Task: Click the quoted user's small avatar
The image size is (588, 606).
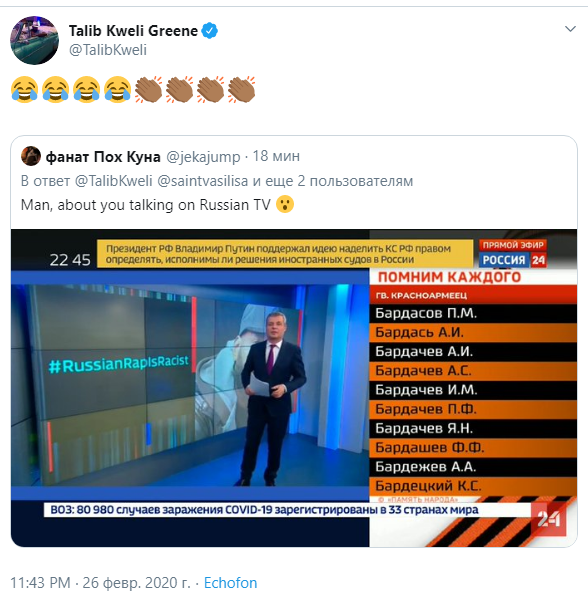Action: [31, 156]
